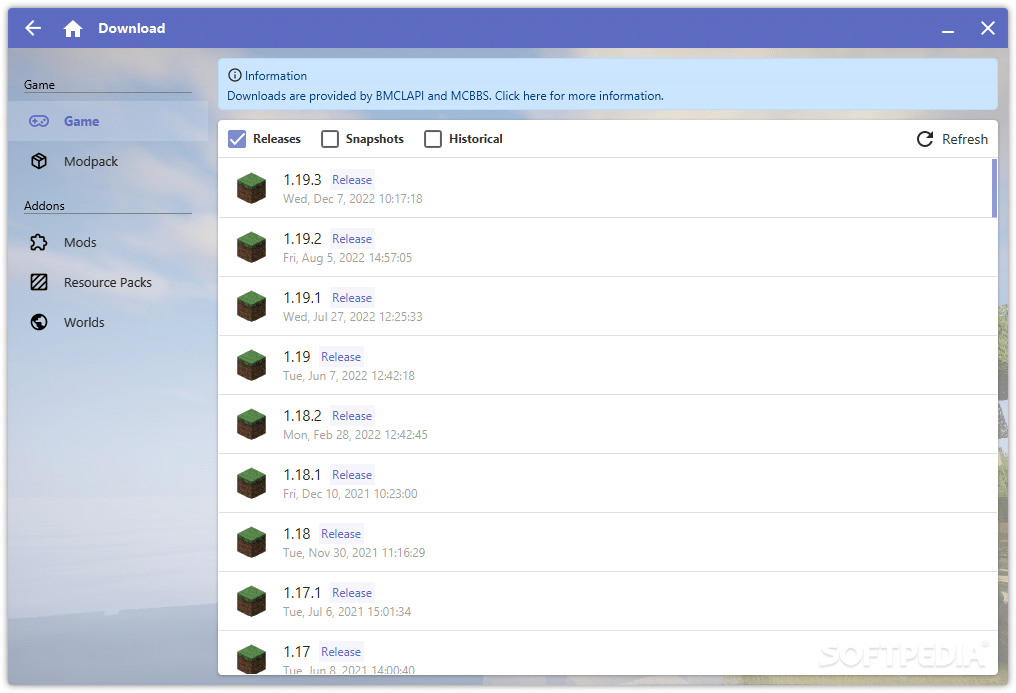This screenshot has width=1016, height=693.
Task: Switch to Worlds section
Action: (108, 322)
